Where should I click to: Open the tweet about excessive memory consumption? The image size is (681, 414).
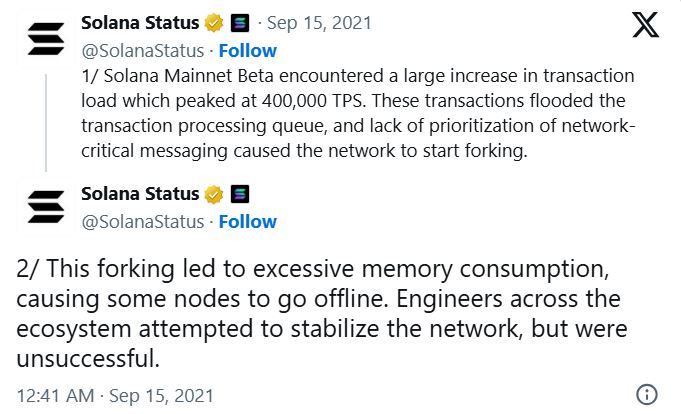pyautogui.click(x=321, y=314)
